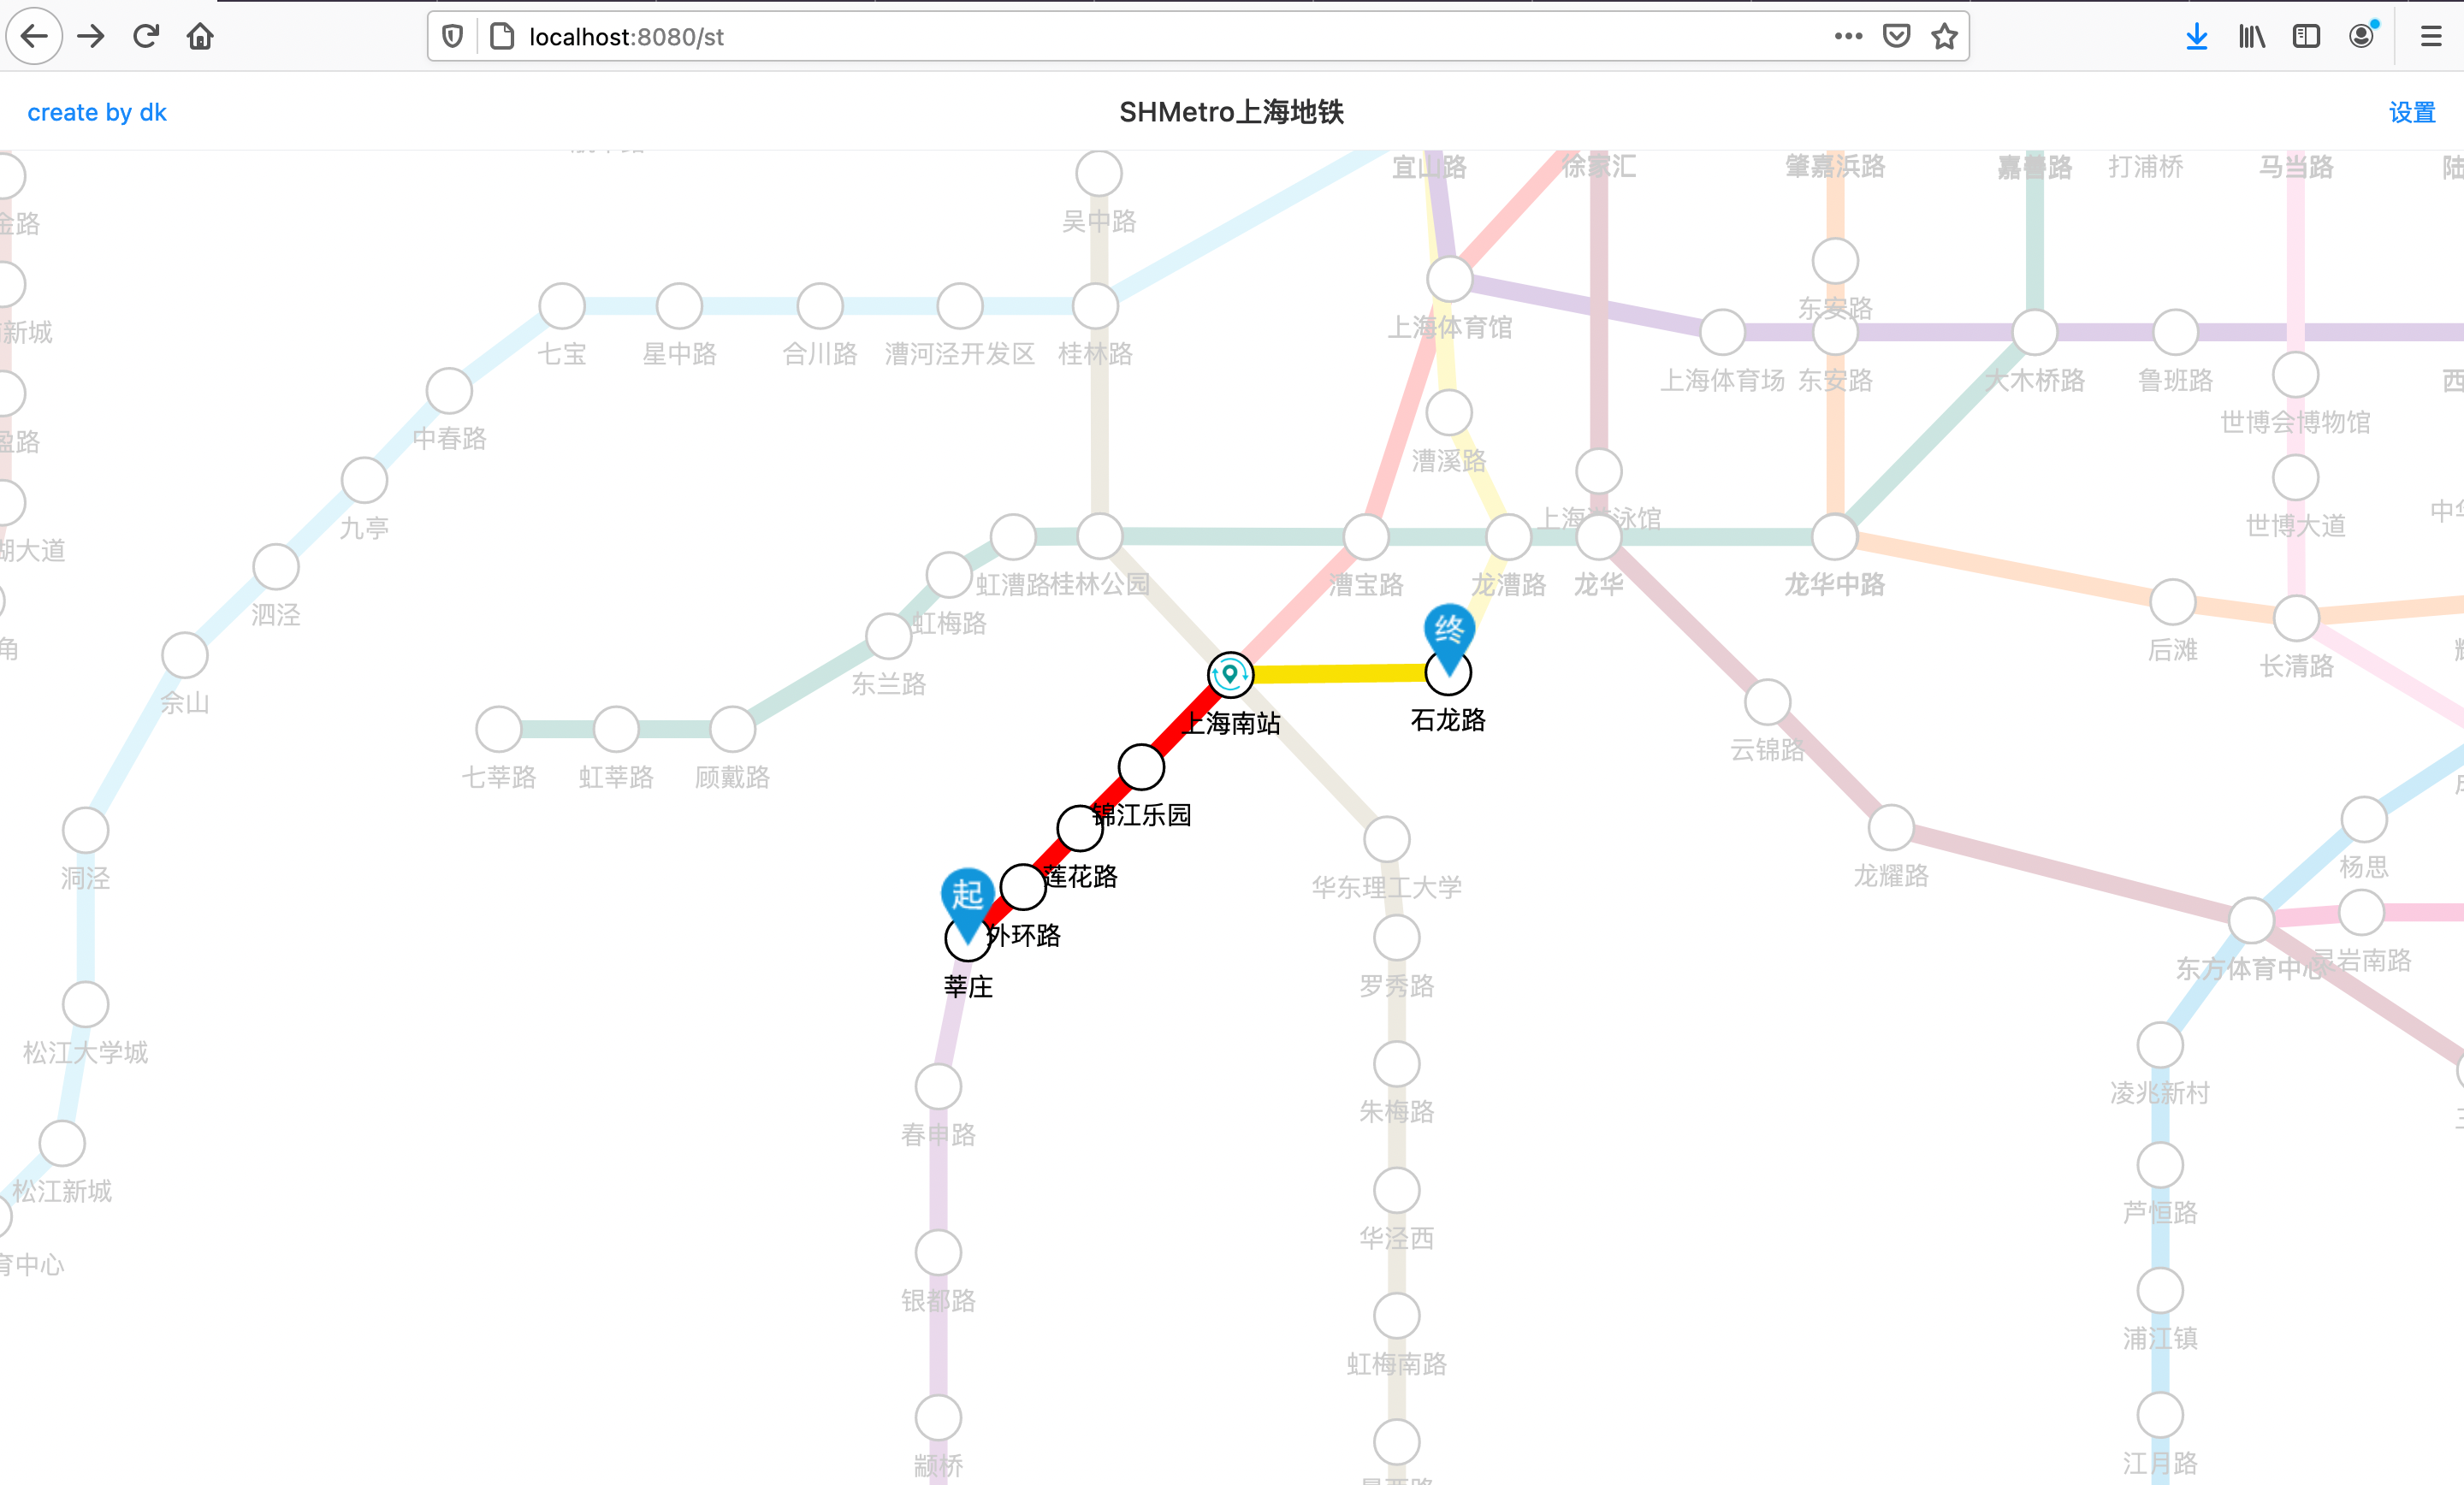Toggle the sidebar view icon
The width and height of the screenshot is (2464, 1485).
(x=2306, y=37)
